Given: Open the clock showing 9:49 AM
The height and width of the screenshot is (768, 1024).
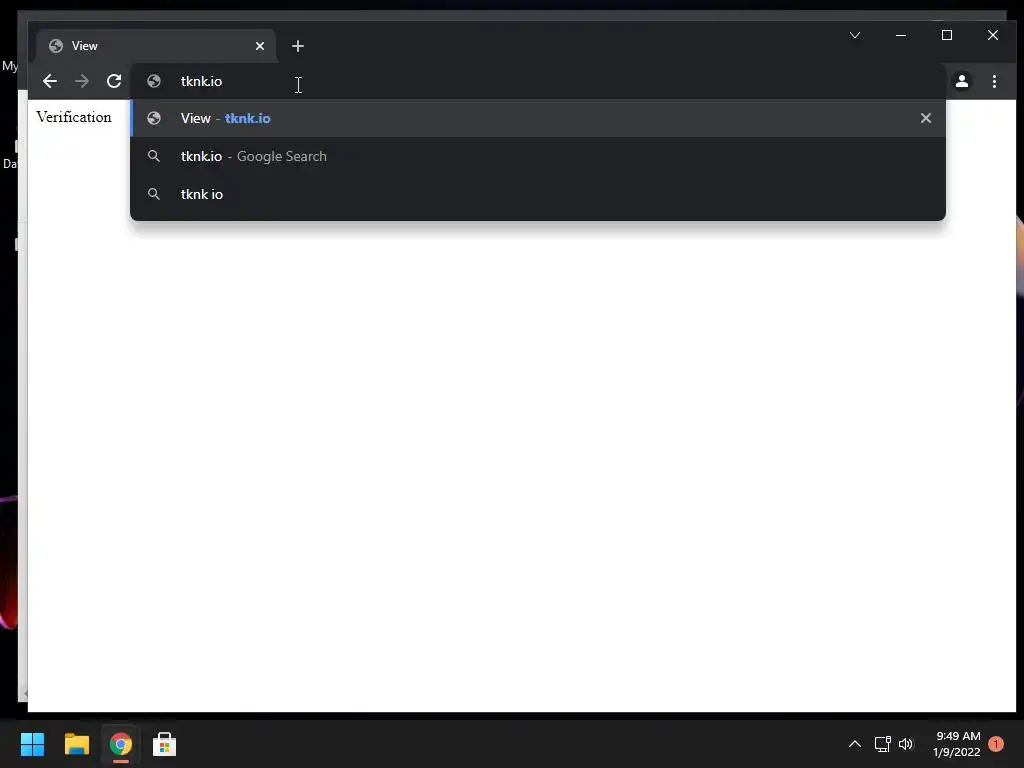Looking at the screenshot, I should 957,744.
